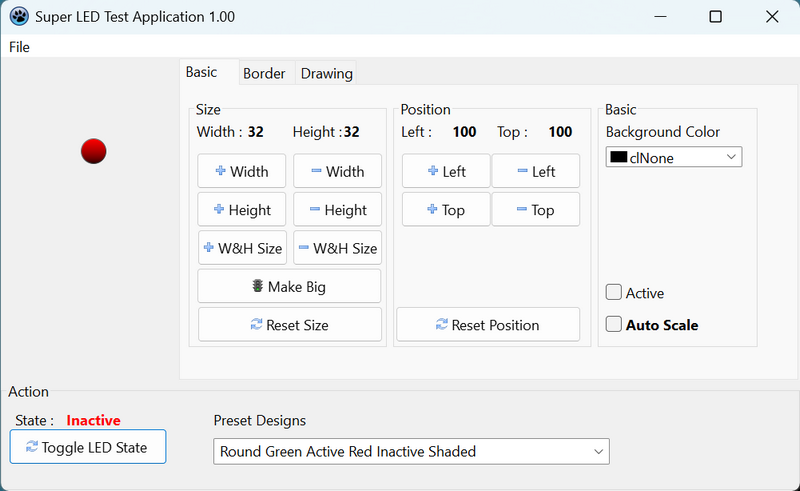Increase LED width with plus Width button
Viewport: 800px width, 491px height.
pos(242,171)
